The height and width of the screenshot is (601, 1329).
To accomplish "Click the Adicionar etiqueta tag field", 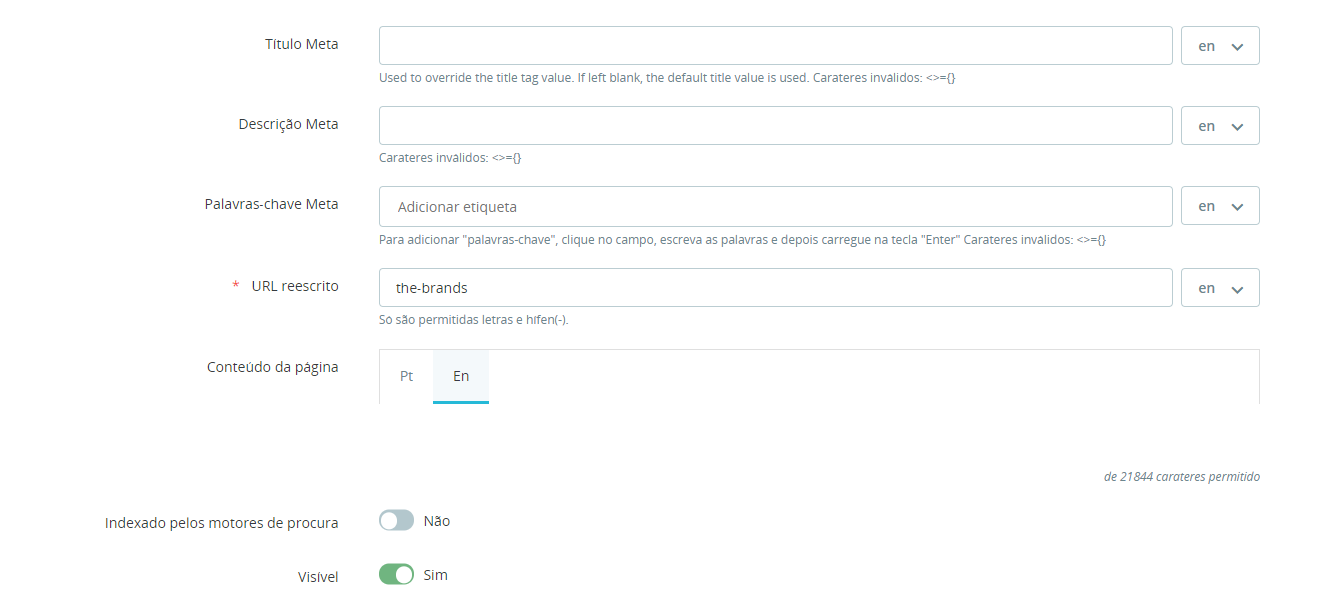I will click(775, 207).
